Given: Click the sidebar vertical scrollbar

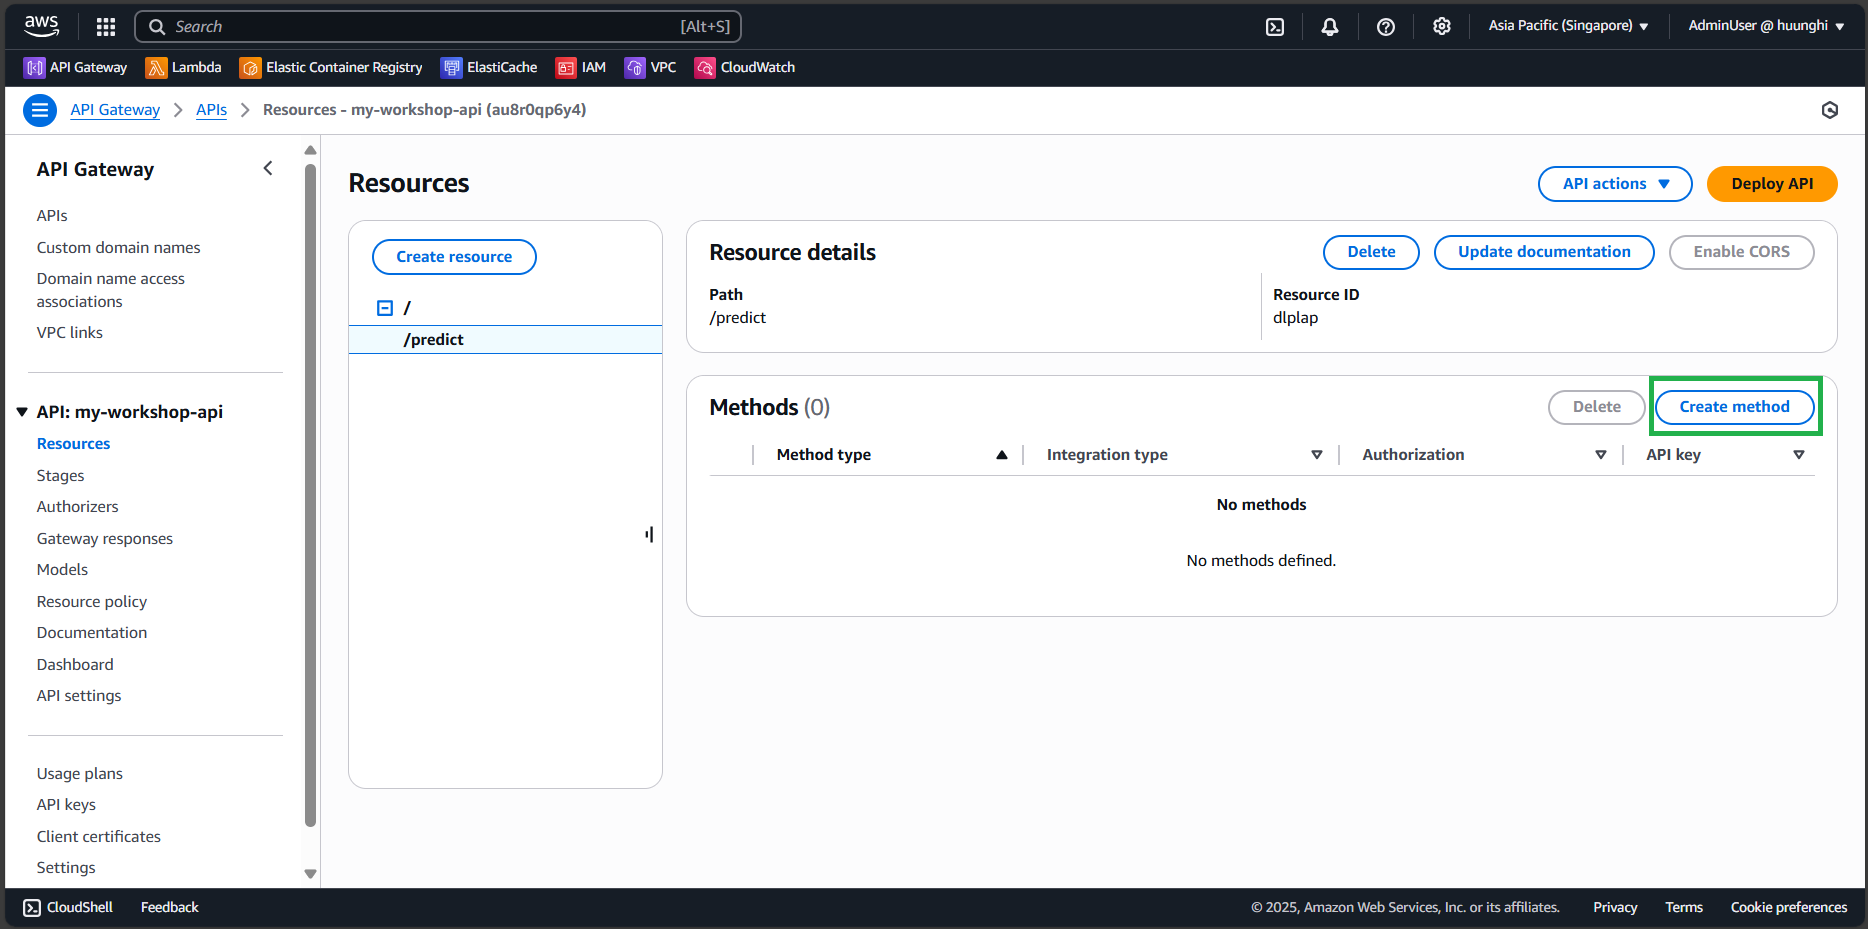Looking at the screenshot, I should [x=310, y=496].
